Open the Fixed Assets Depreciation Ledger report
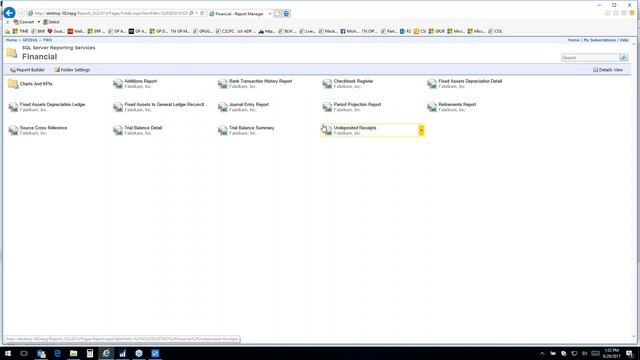Screen dimensions: 640x360 pos(52,104)
